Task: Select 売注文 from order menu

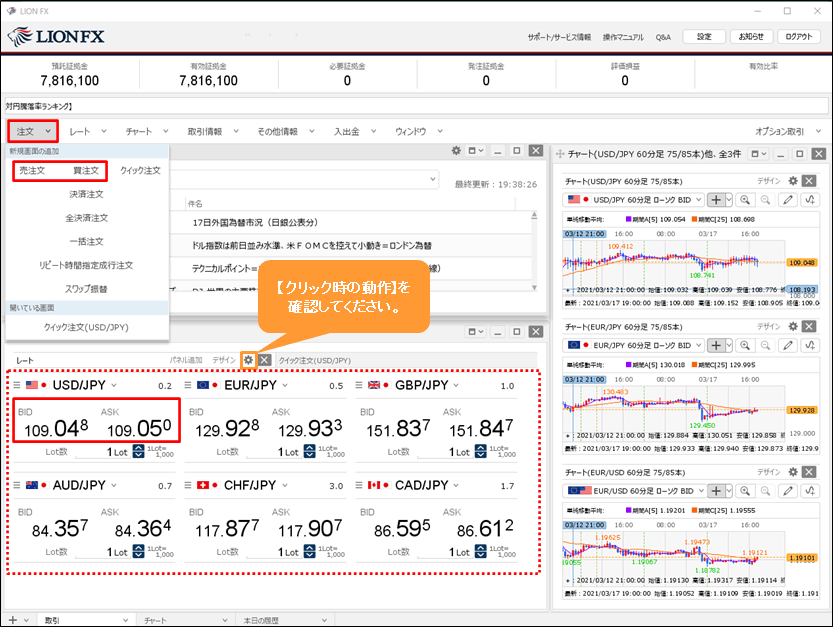Action: [x=32, y=171]
